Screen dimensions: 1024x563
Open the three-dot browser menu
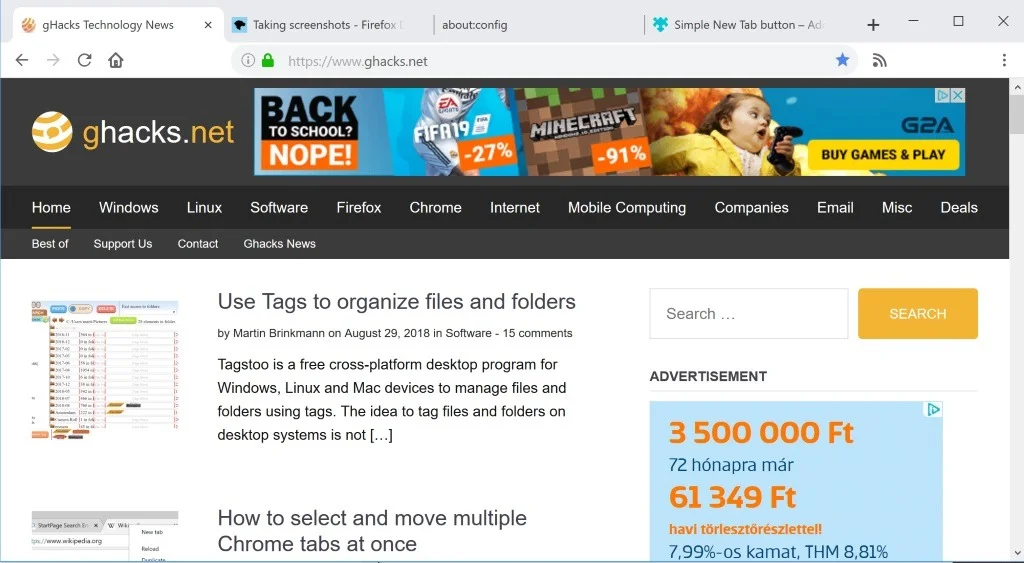click(1004, 60)
